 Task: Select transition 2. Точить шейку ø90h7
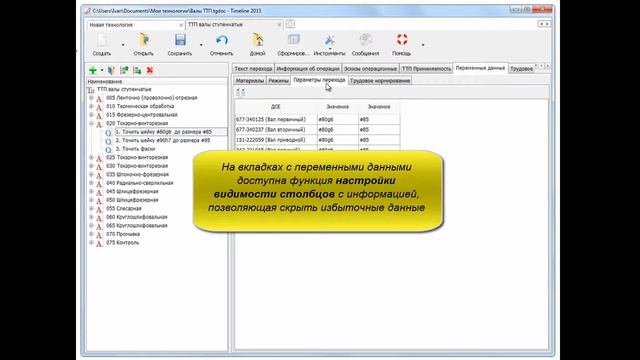pos(163,140)
